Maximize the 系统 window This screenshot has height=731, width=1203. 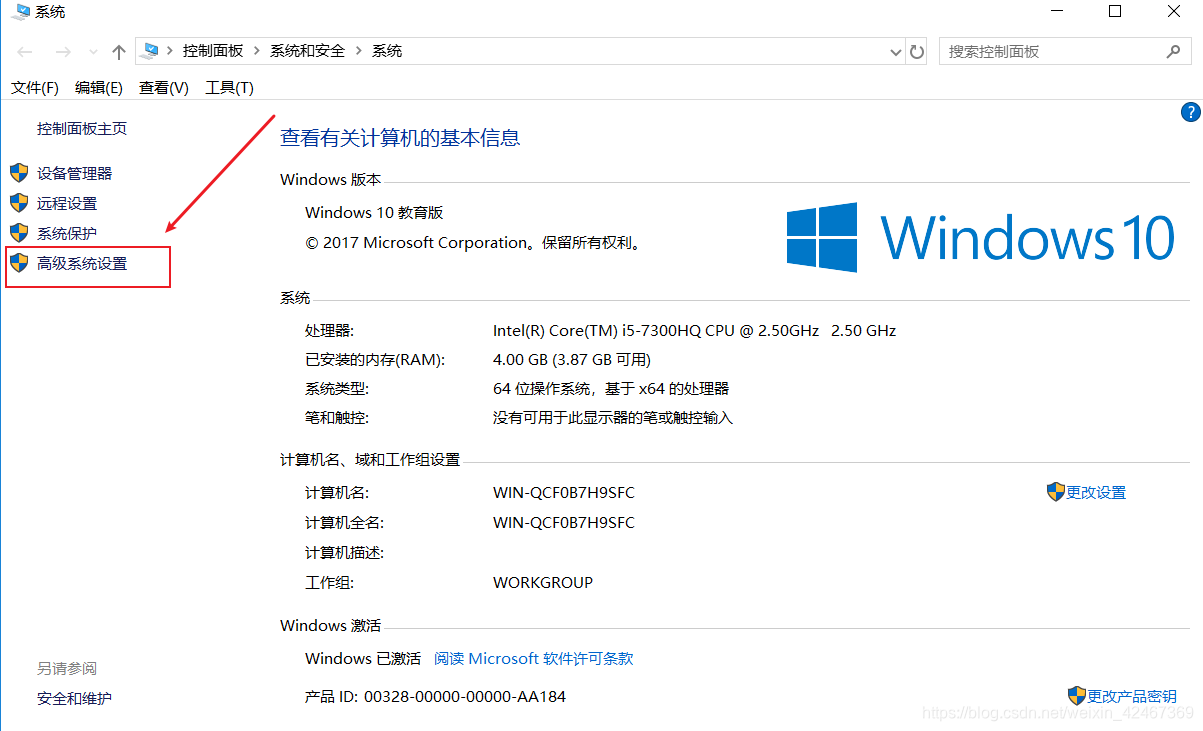[x=1115, y=12]
